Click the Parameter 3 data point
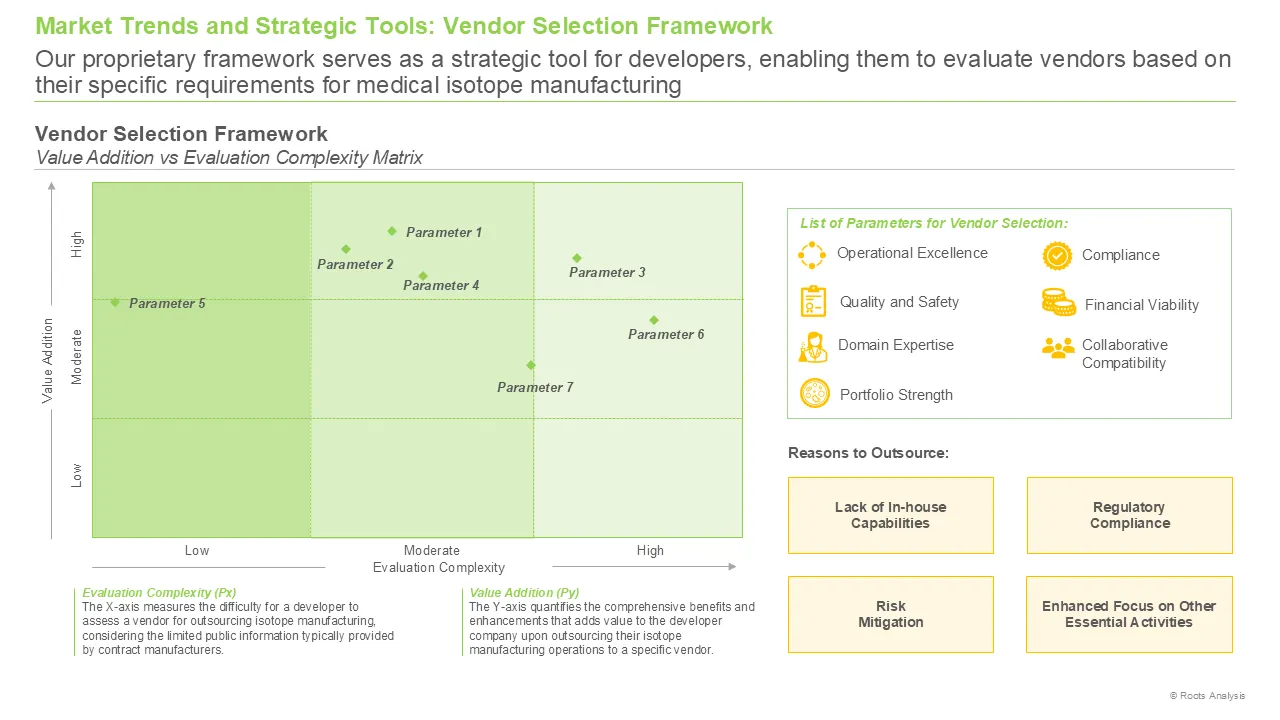The image size is (1280, 720). [x=577, y=258]
